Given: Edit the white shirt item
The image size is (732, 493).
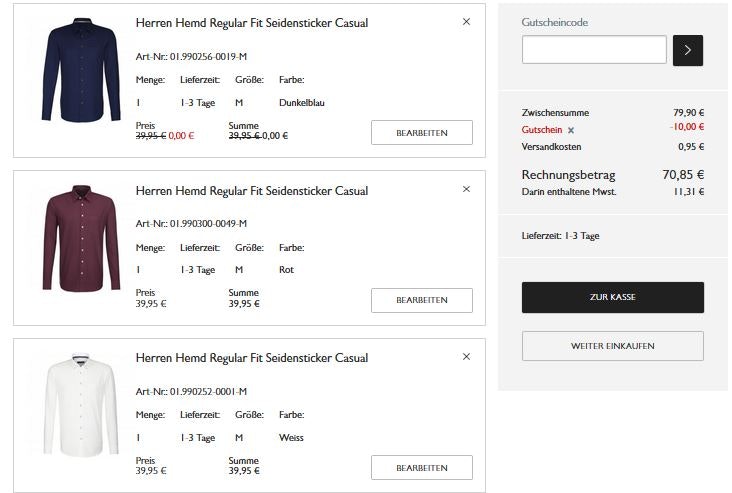Looking at the screenshot, I should click(x=421, y=468).
